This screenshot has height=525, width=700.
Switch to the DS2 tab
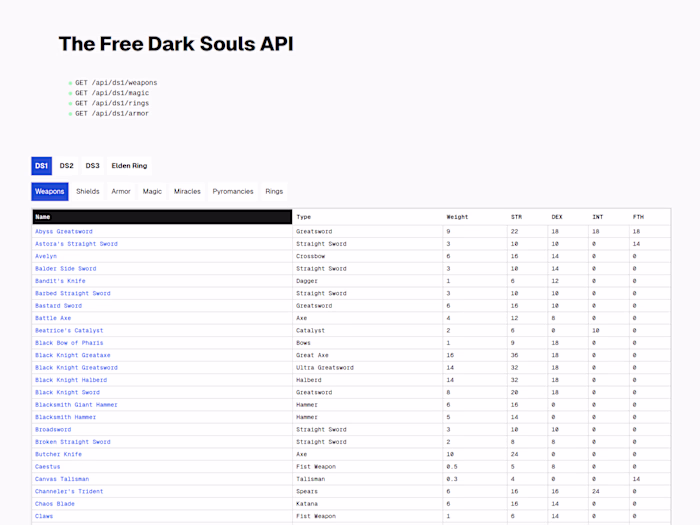click(x=67, y=166)
